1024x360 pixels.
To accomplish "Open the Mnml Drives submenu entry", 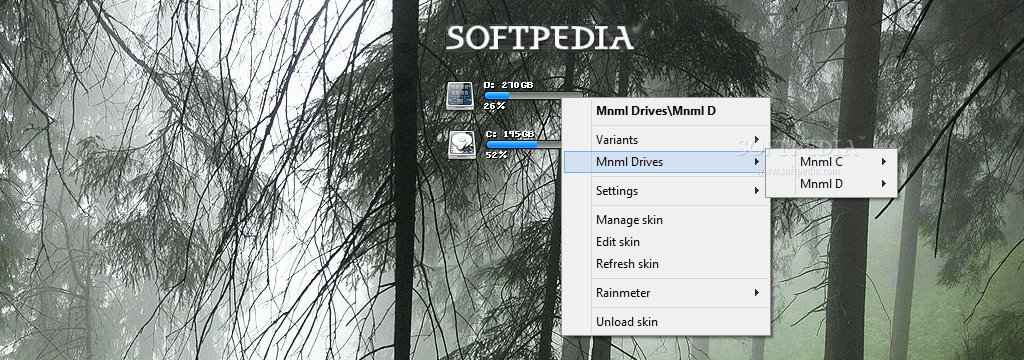I will tap(666, 162).
